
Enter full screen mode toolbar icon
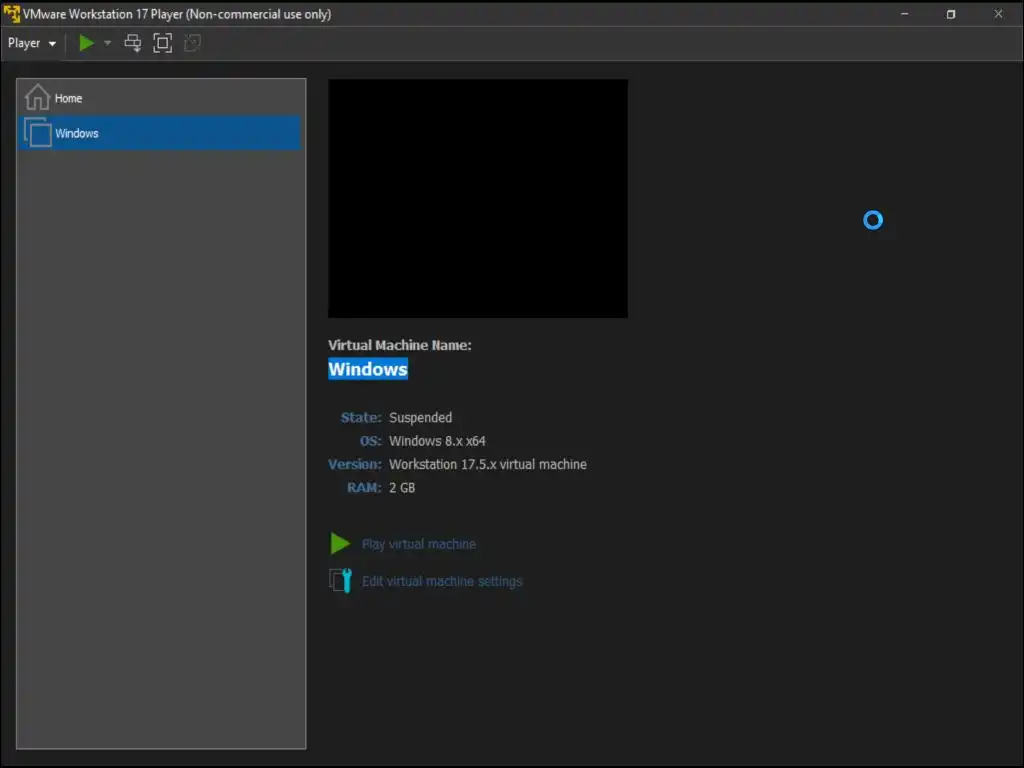(x=163, y=43)
